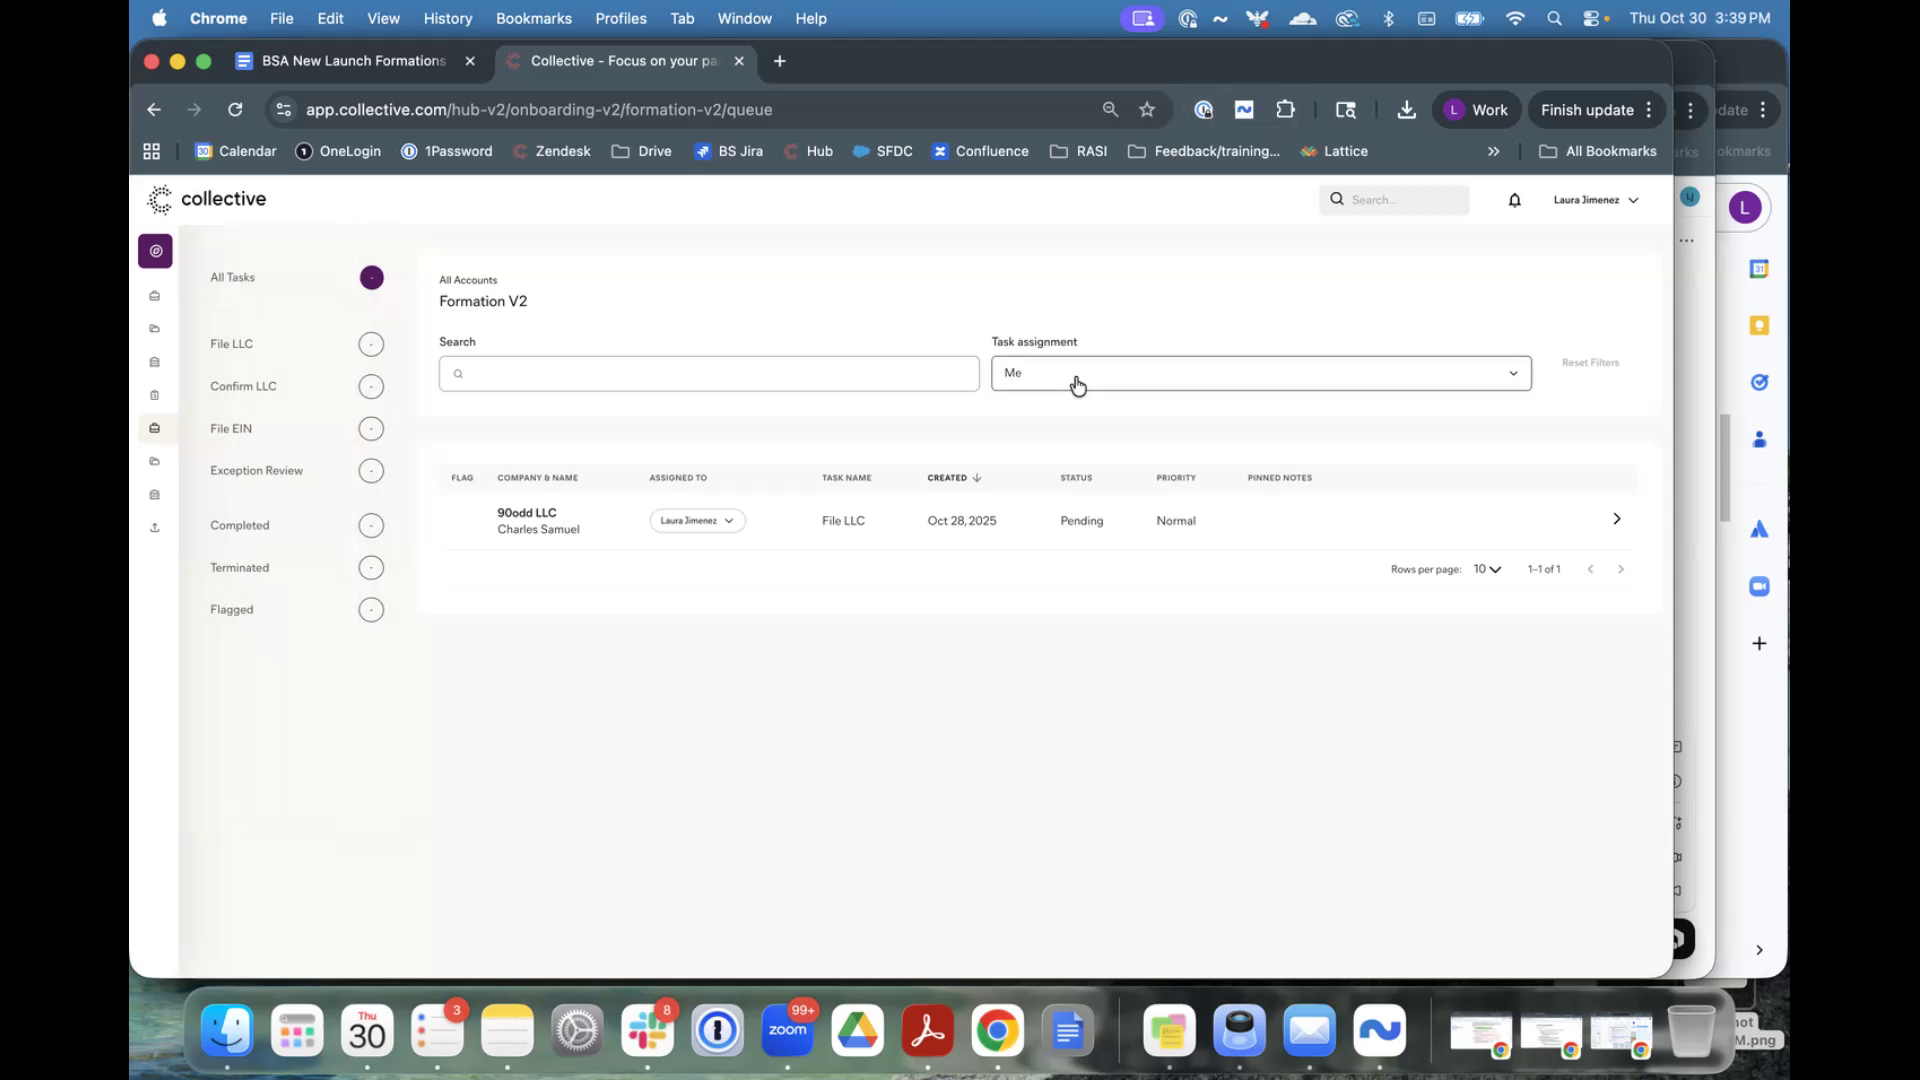Switch to BSA New Launch Formations tab
The height and width of the screenshot is (1080, 1920).
click(x=353, y=61)
